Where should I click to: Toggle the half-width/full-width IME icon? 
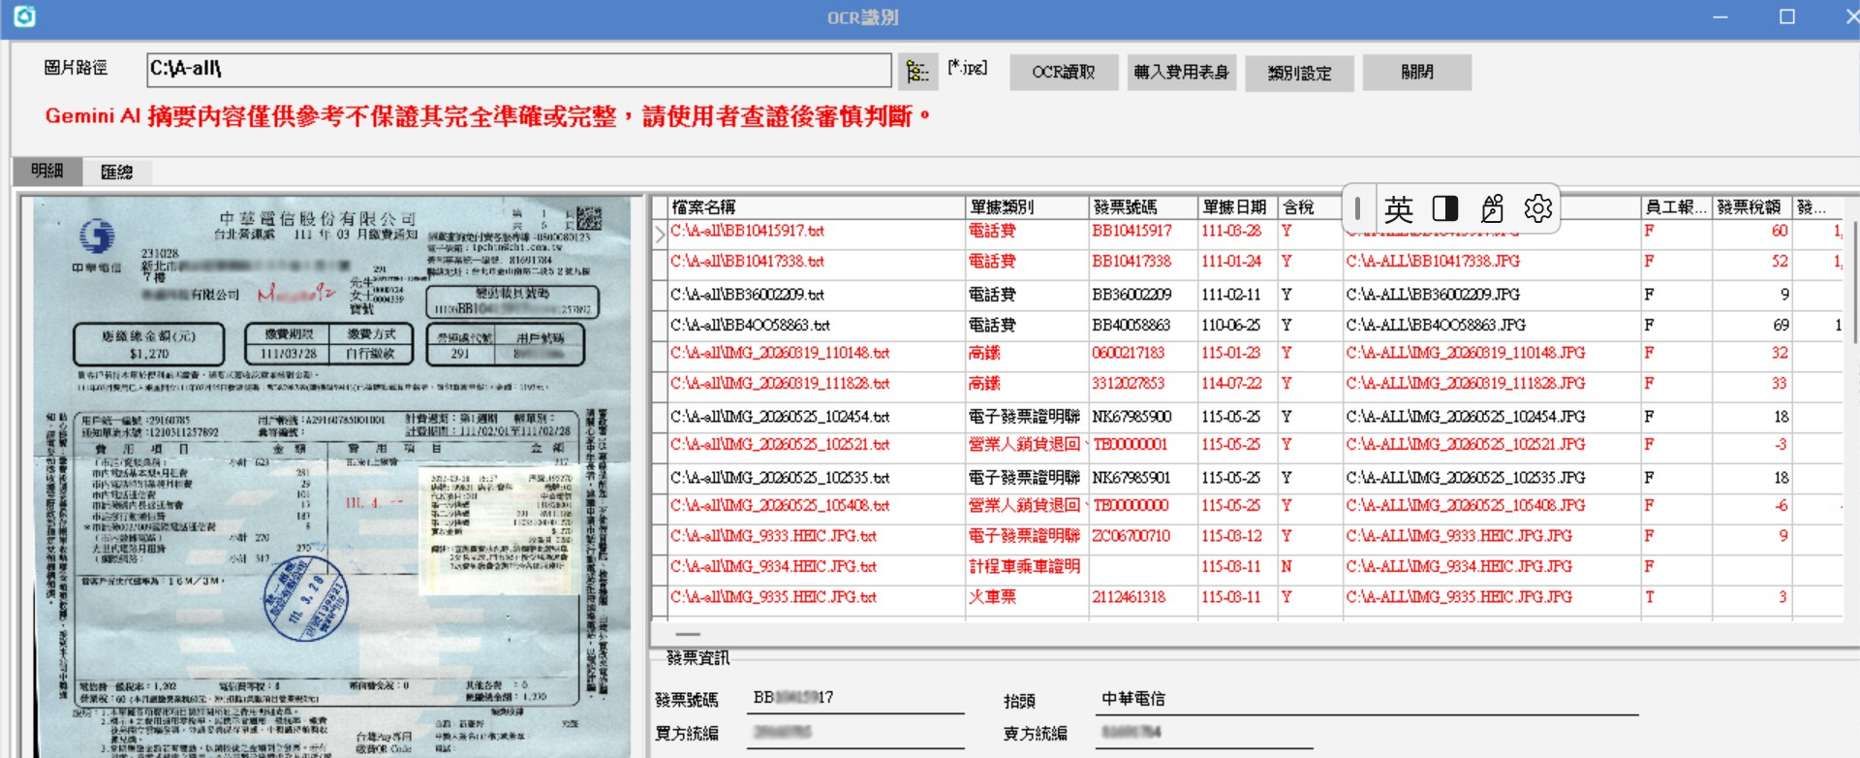tap(1445, 208)
